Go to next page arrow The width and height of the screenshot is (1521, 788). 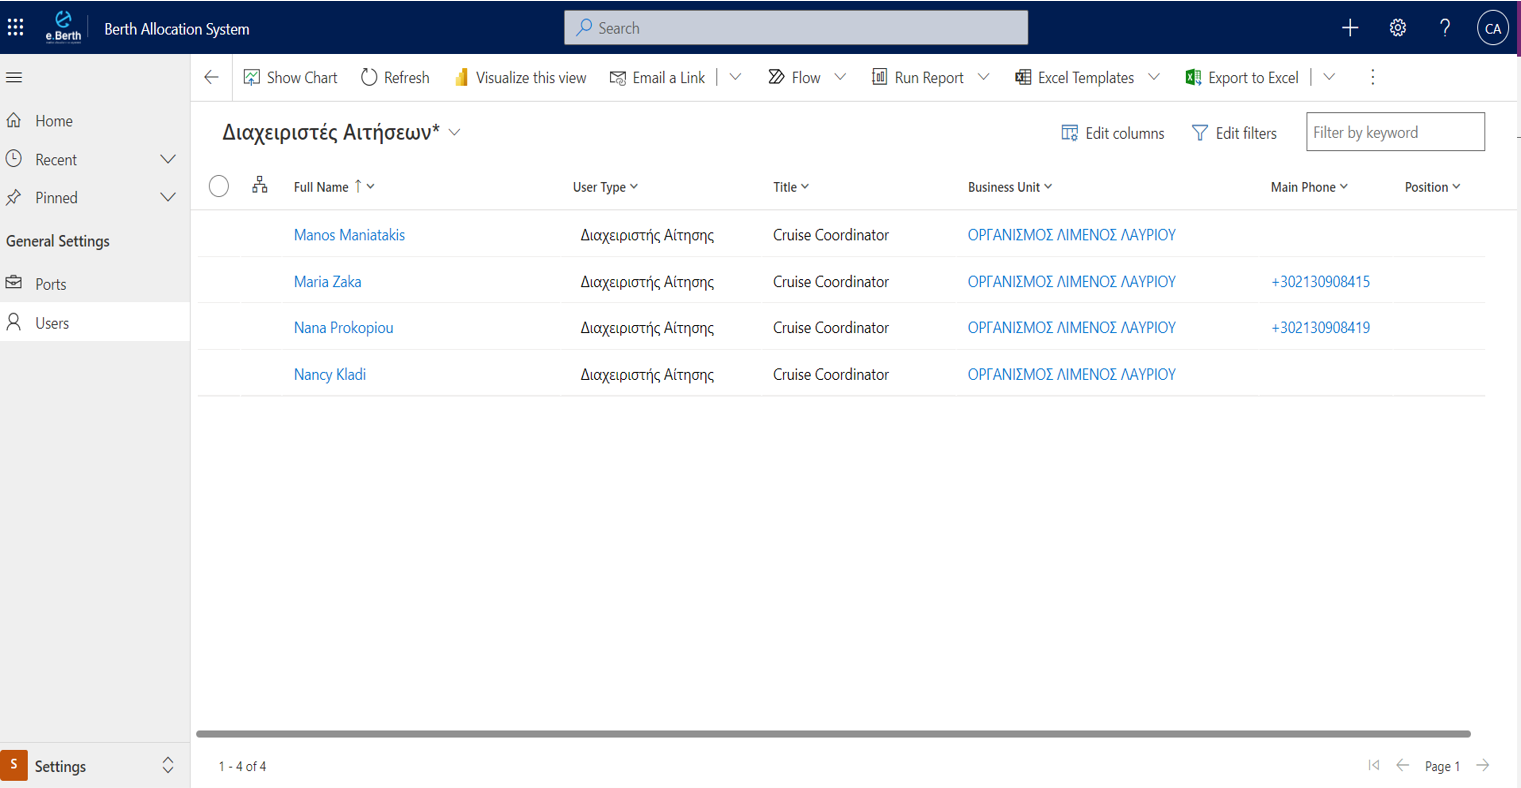click(1483, 765)
